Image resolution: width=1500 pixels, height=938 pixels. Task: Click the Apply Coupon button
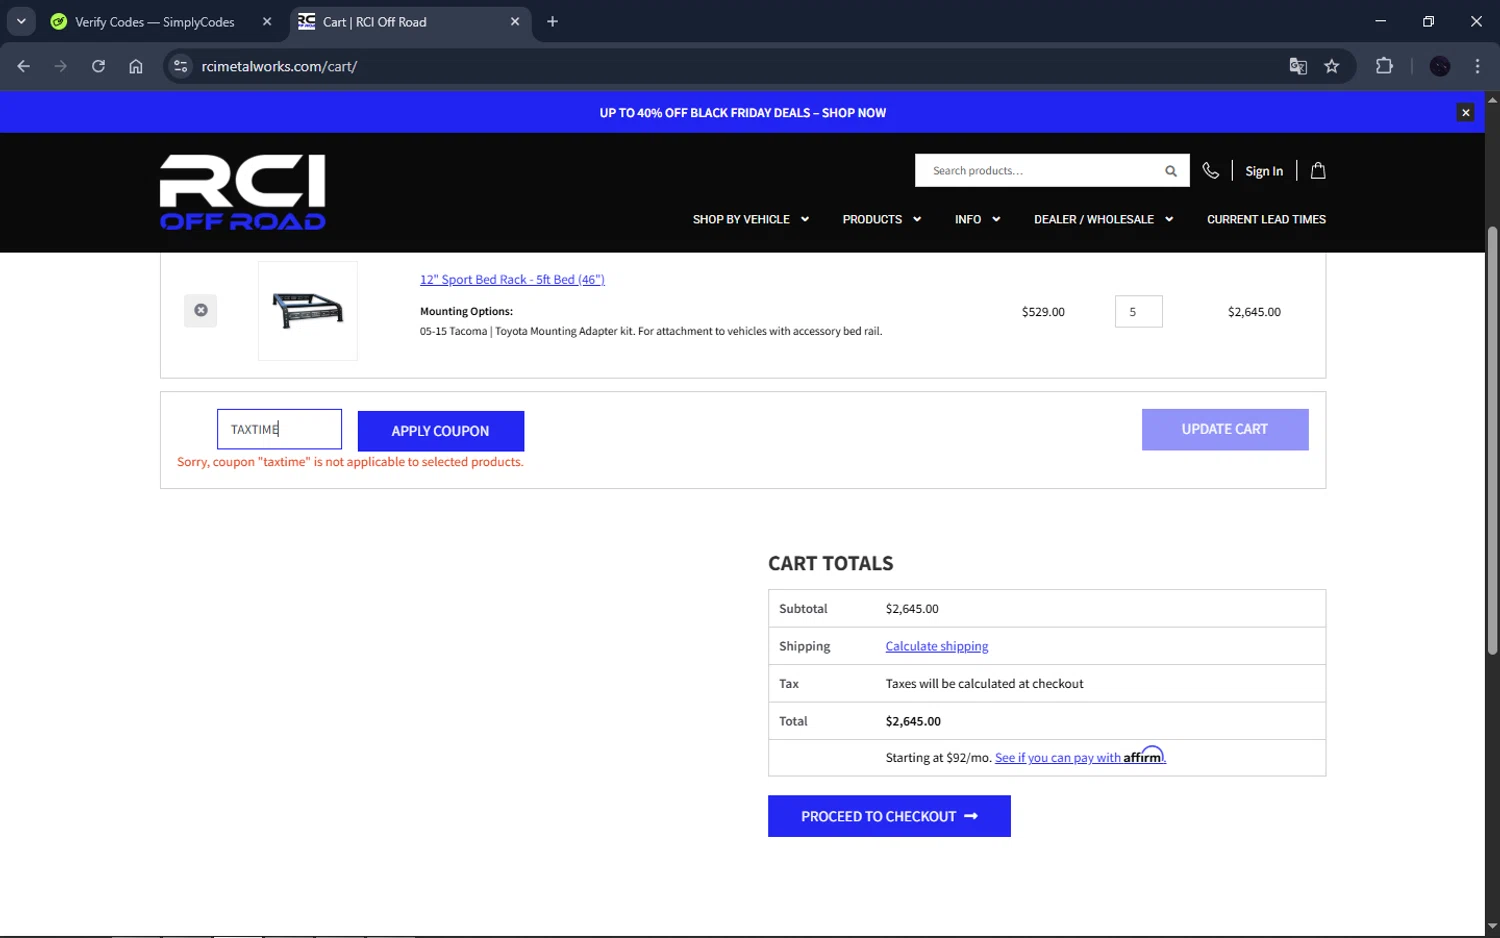click(x=441, y=431)
